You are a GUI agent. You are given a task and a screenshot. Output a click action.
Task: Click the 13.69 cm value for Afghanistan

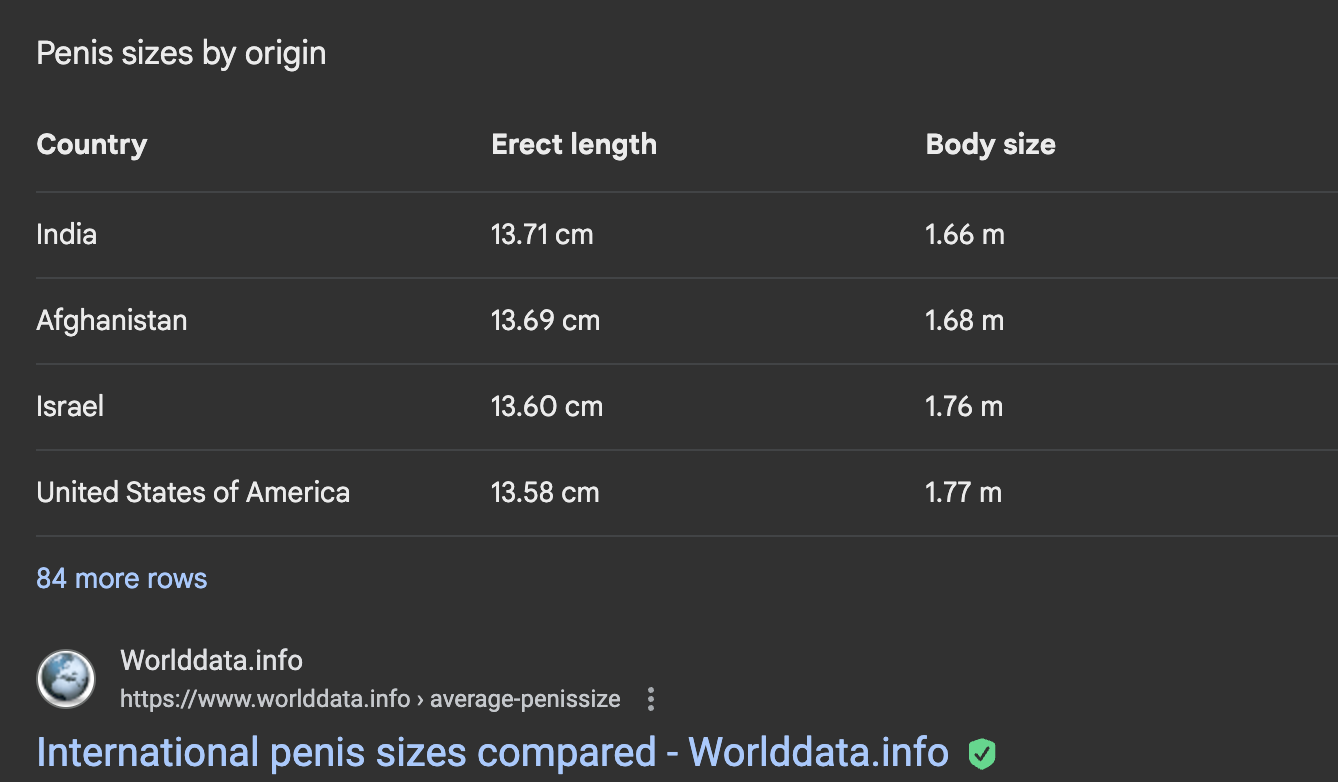click(x=545, y=321)
